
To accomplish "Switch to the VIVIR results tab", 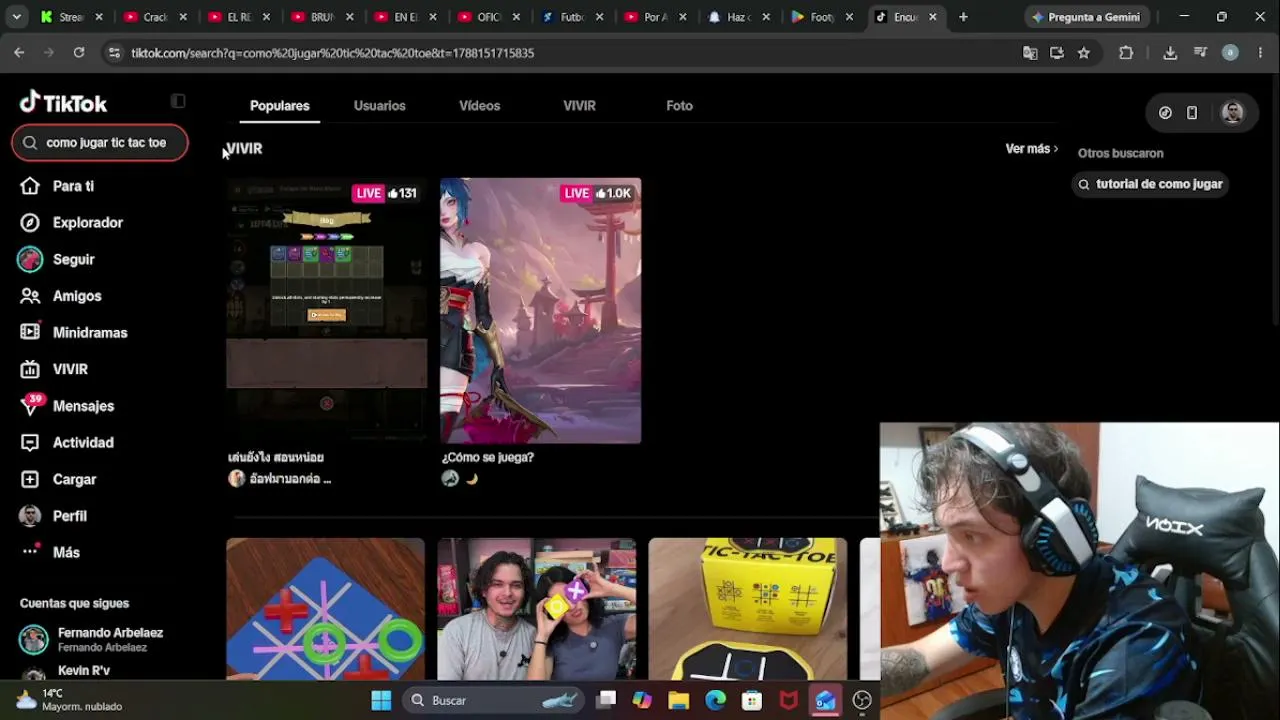I will pyautogui.click(x=580, y=106).
